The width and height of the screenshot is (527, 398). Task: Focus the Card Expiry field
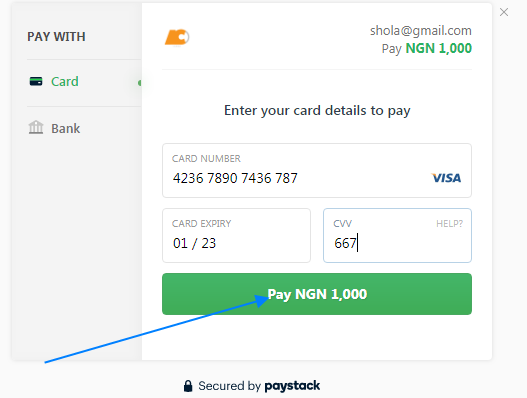coord(236,235)
